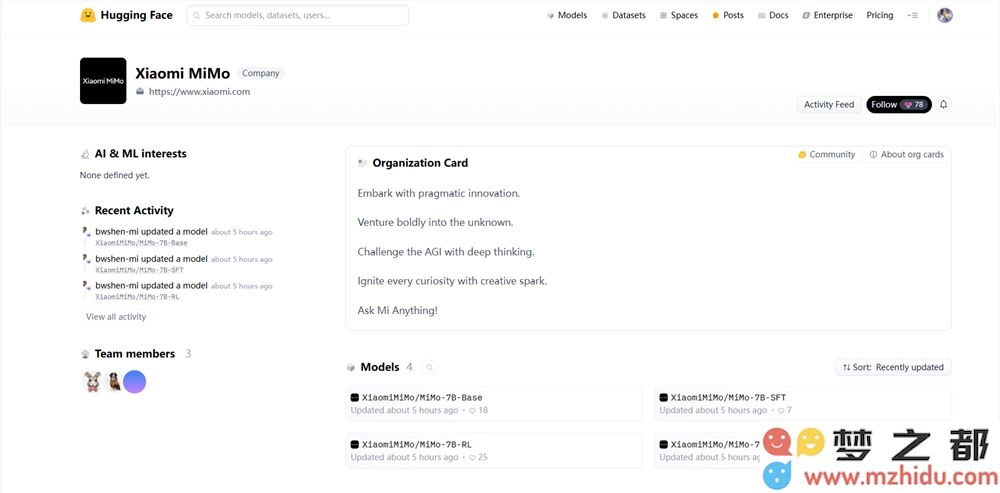
Task: Open the Datasets navigation tab
Action: (624, 15)
